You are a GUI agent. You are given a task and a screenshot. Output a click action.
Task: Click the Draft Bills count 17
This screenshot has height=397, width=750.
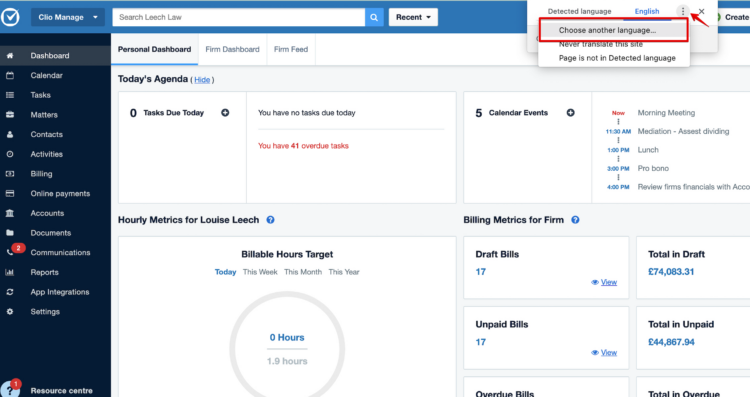tap(481, 272)
